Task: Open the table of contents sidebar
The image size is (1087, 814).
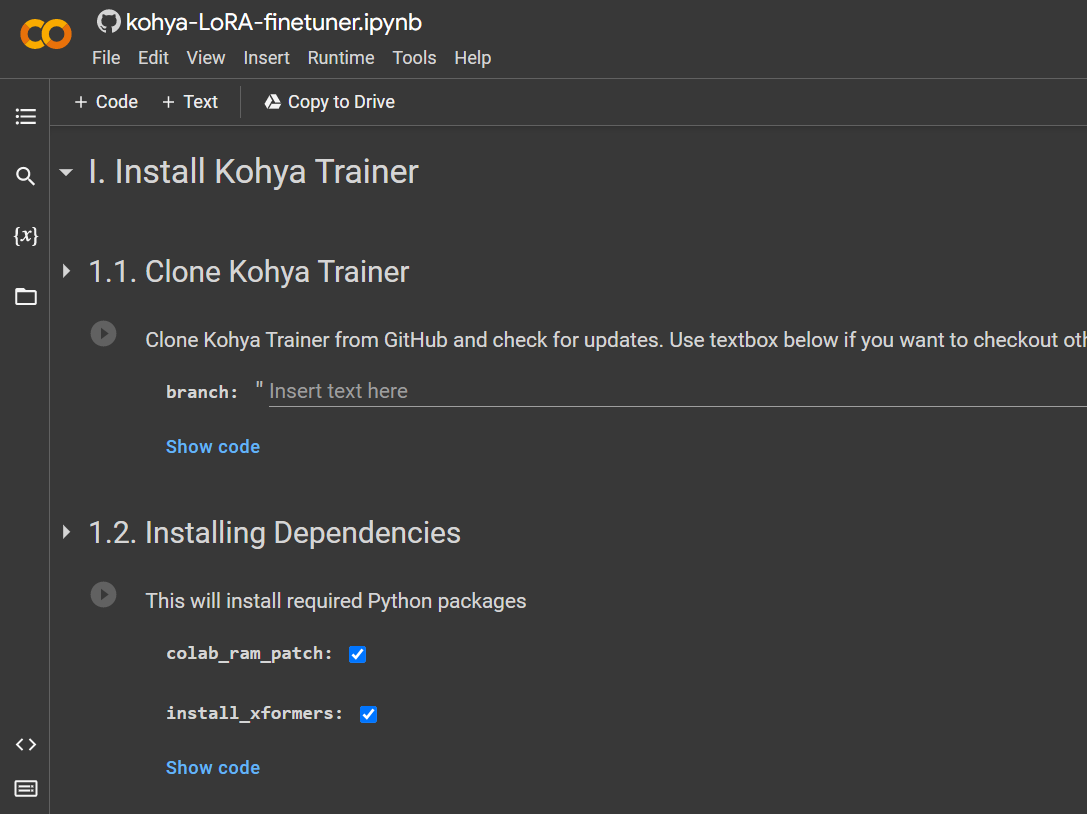Action: click(x=25, y=116)
